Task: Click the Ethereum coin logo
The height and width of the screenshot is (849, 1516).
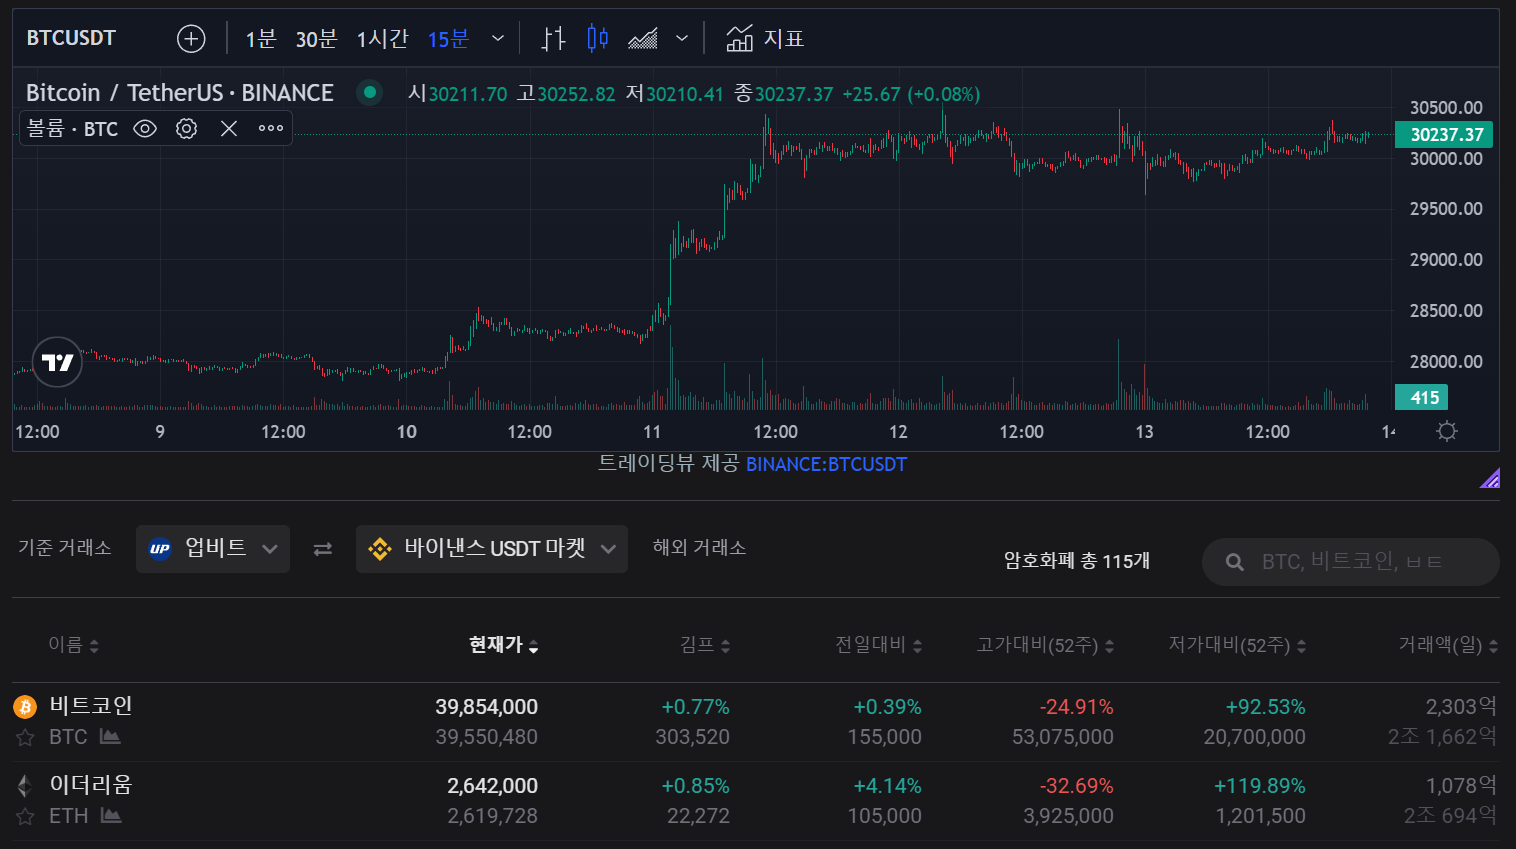Action: click(x=25, y=786)
